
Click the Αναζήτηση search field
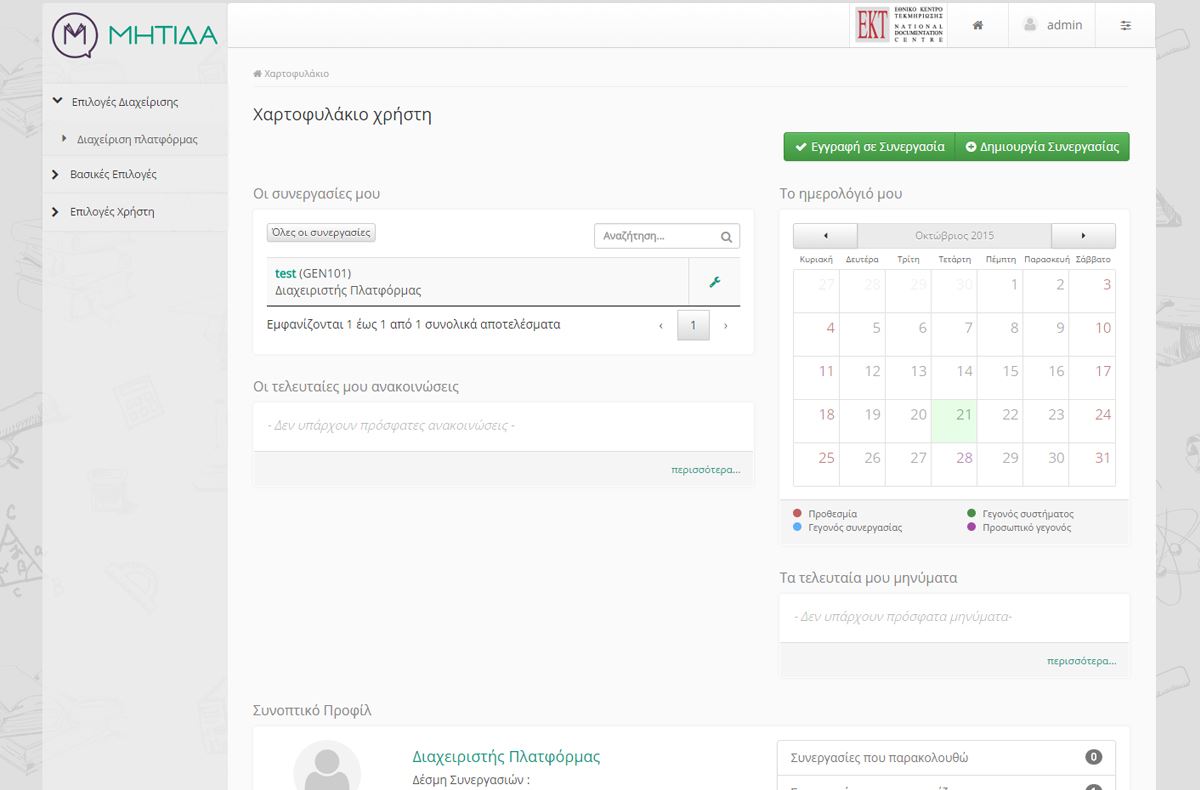coord(656,237)
